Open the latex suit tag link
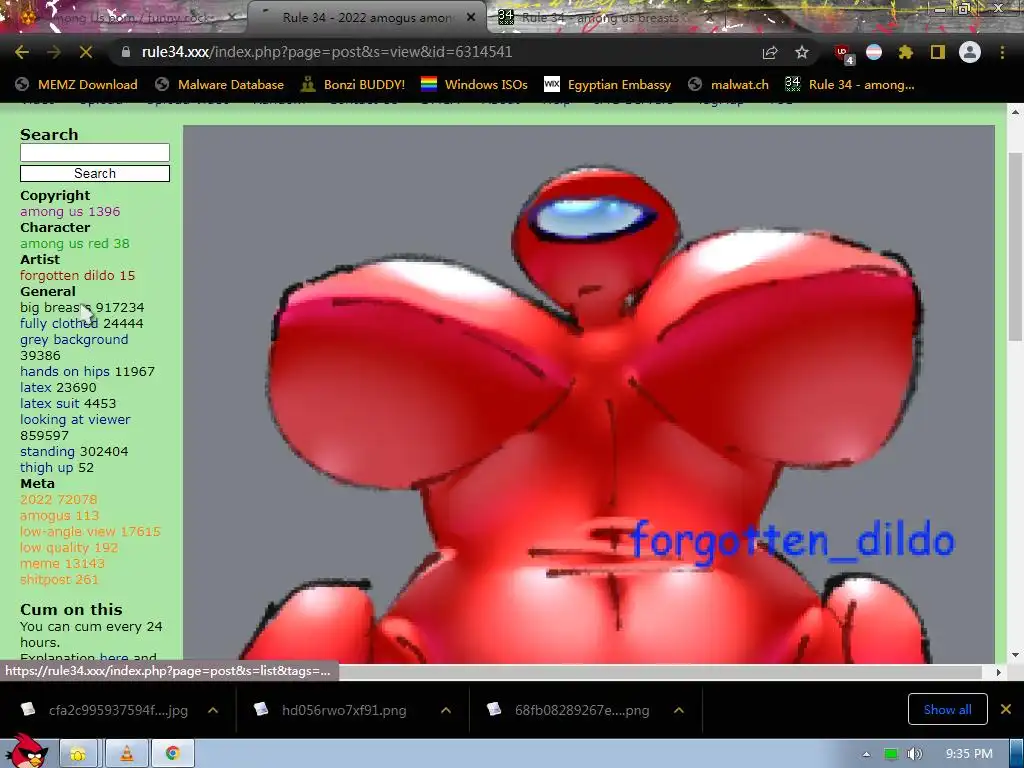1024x768 pixels. click(x=50, y=404)
